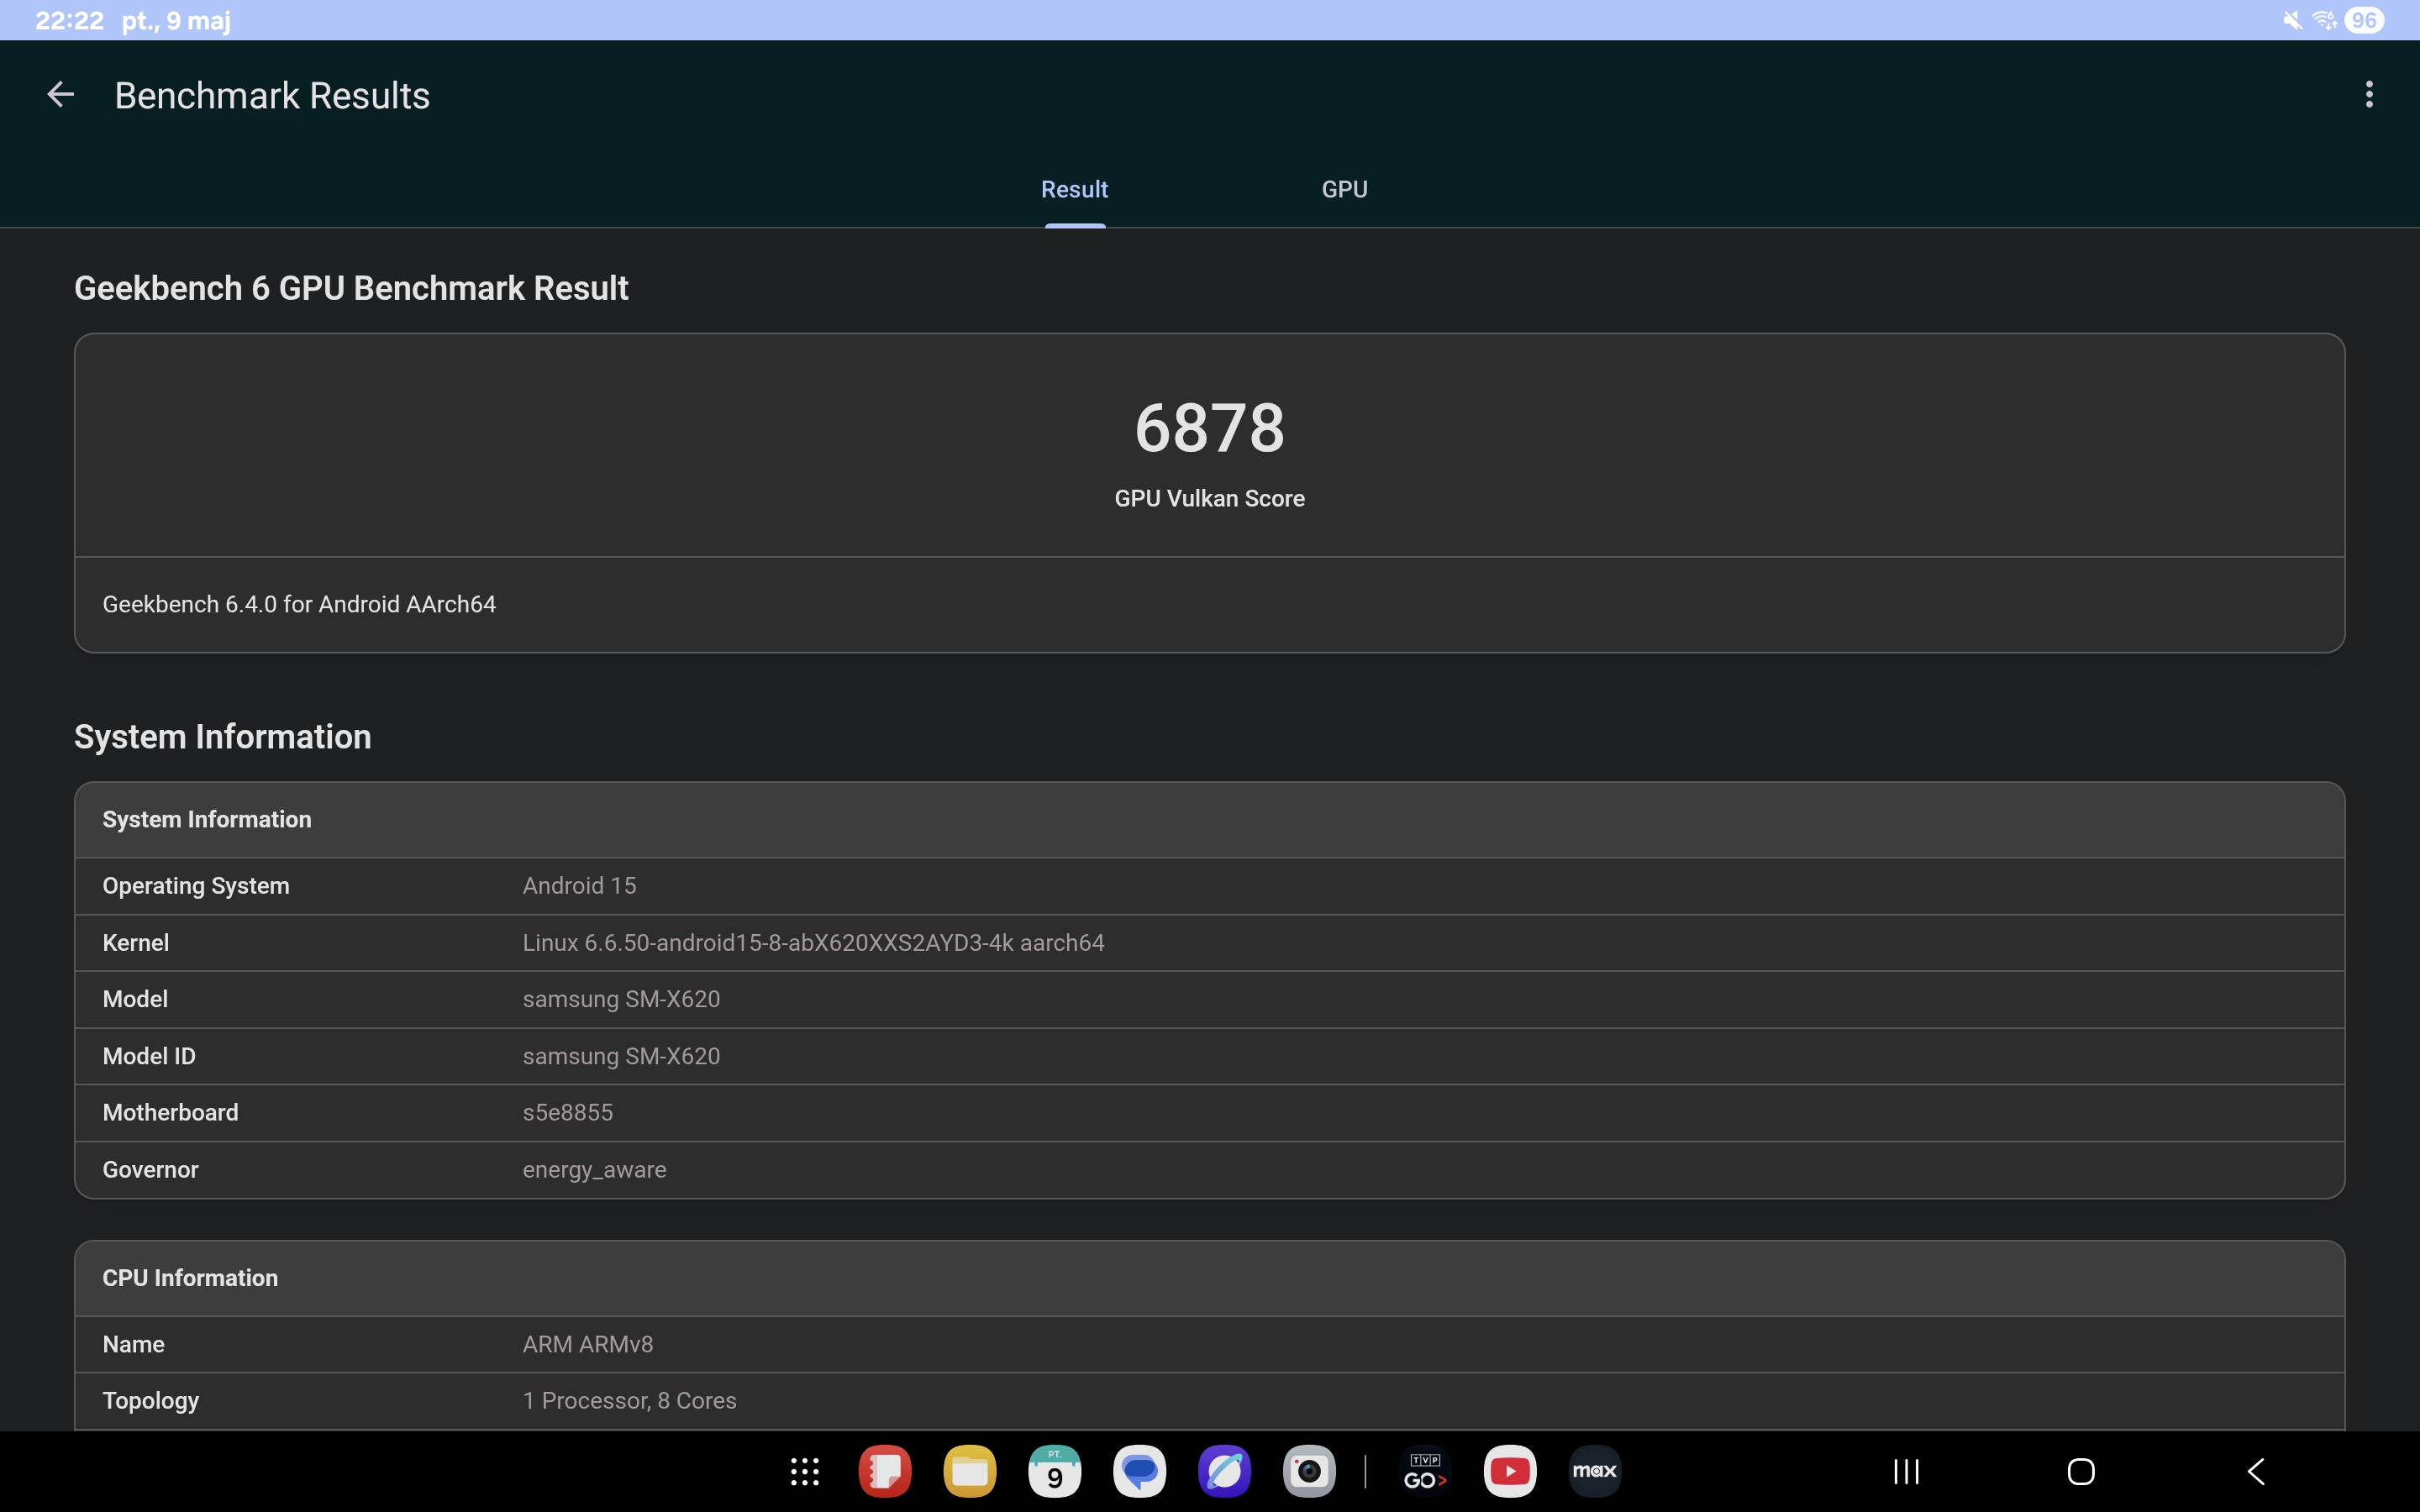Tap the 22:22 clock in status bar
Screen dimensions: 2420x1512
click(69, 20)
